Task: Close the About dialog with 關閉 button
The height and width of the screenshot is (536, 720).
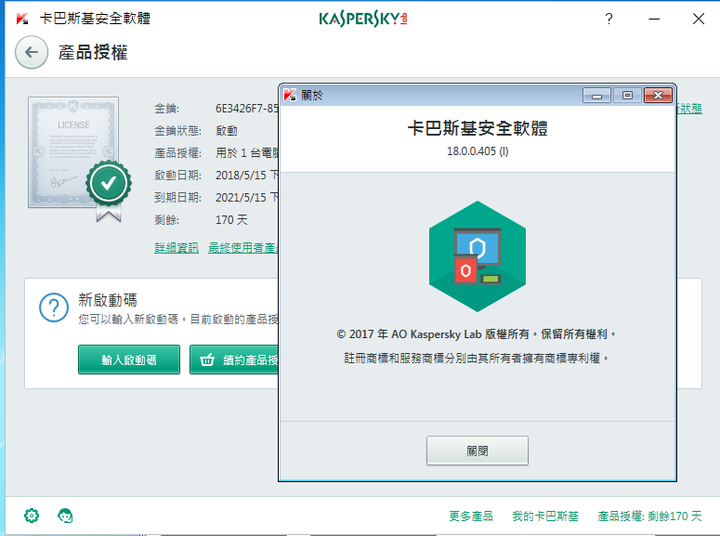Action: [477, 451]
